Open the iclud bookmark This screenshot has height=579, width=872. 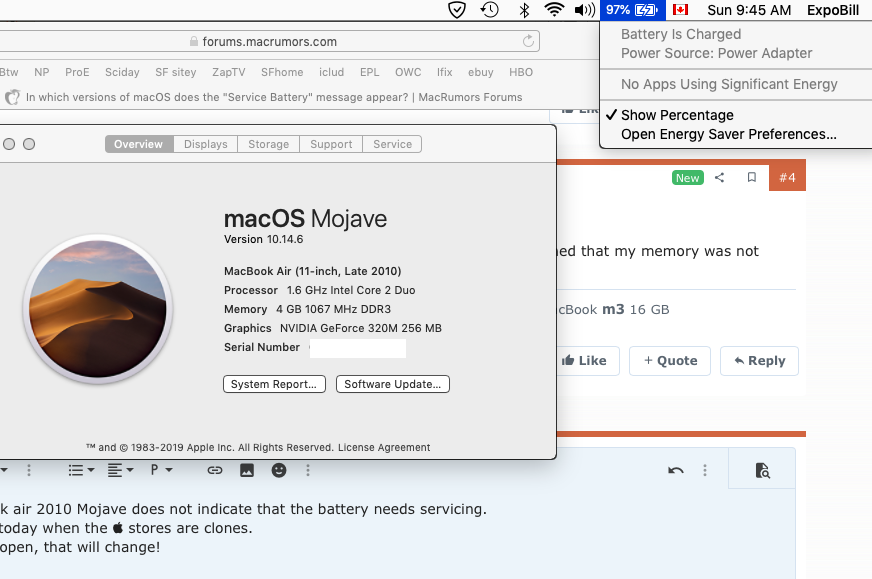[331, 72]
